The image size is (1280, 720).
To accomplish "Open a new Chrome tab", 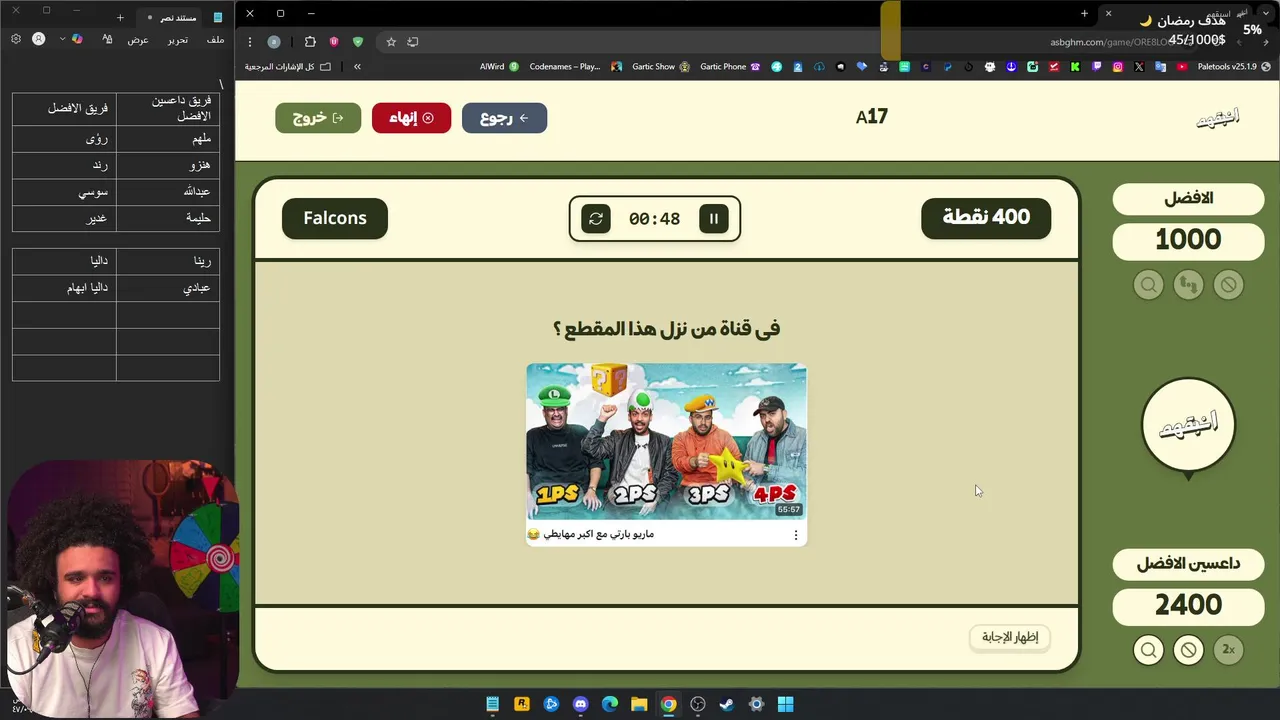I will pos(1084,13).
